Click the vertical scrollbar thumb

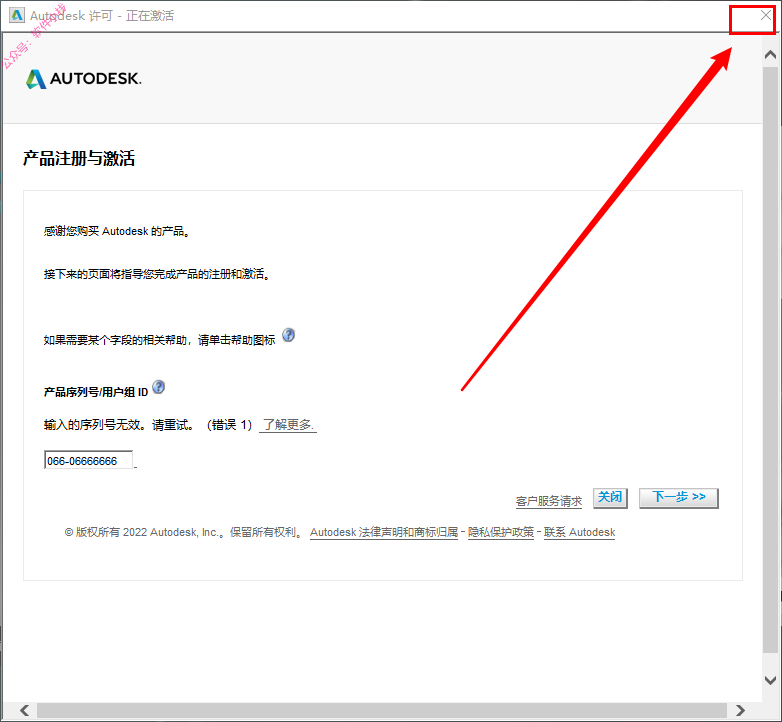771,359
